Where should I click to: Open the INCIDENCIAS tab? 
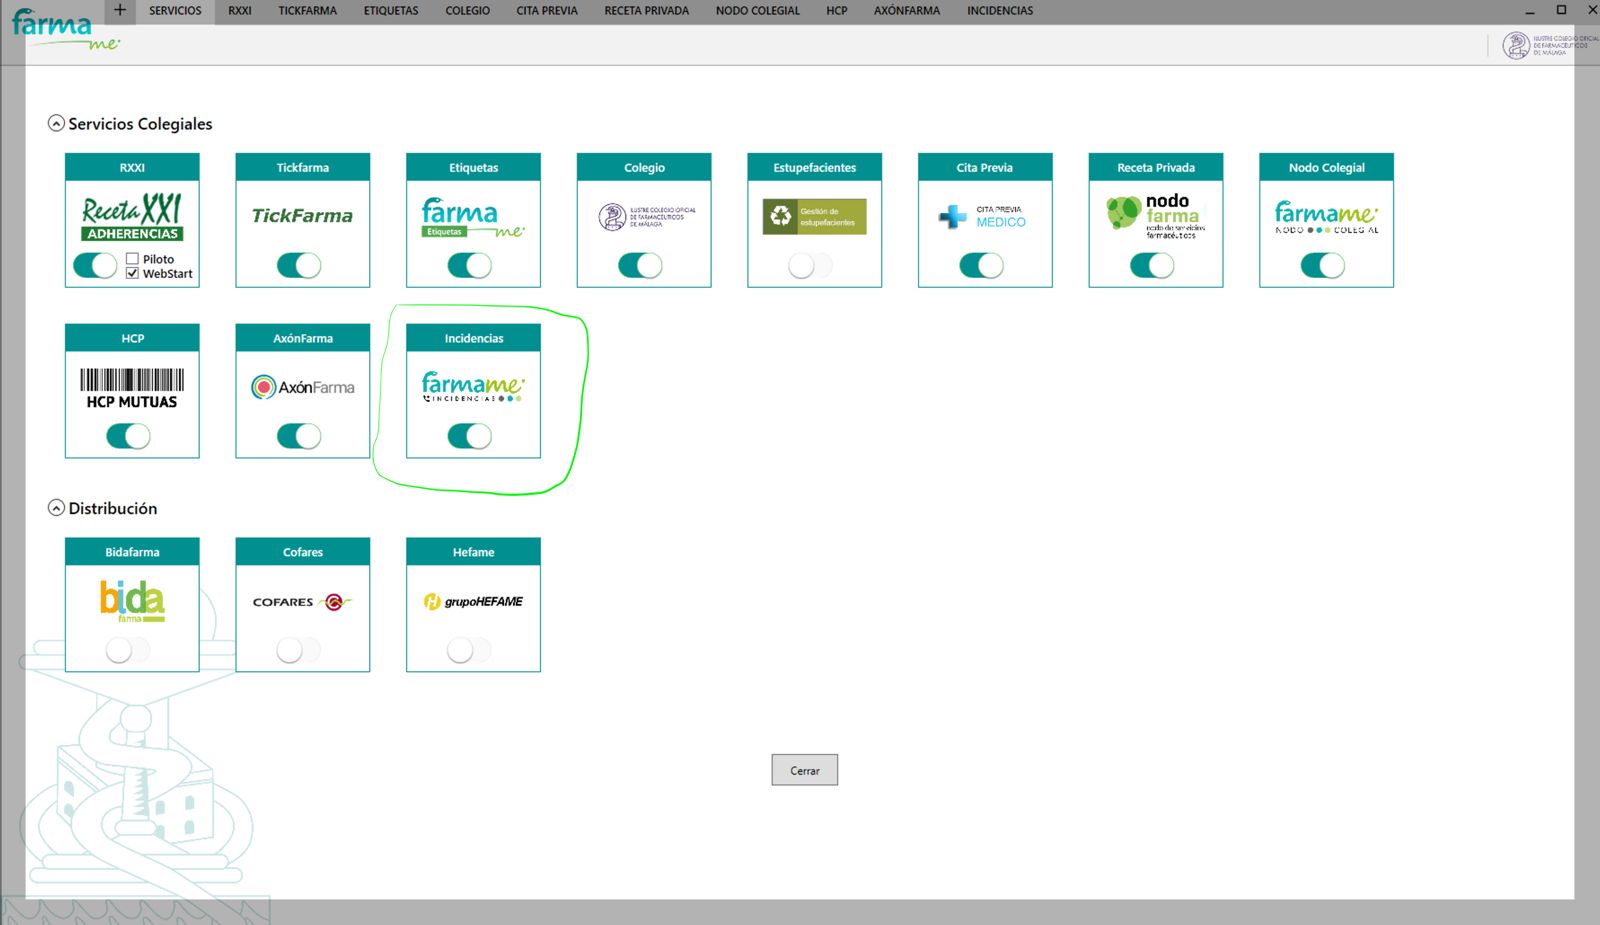click(x=1000, y=11)
